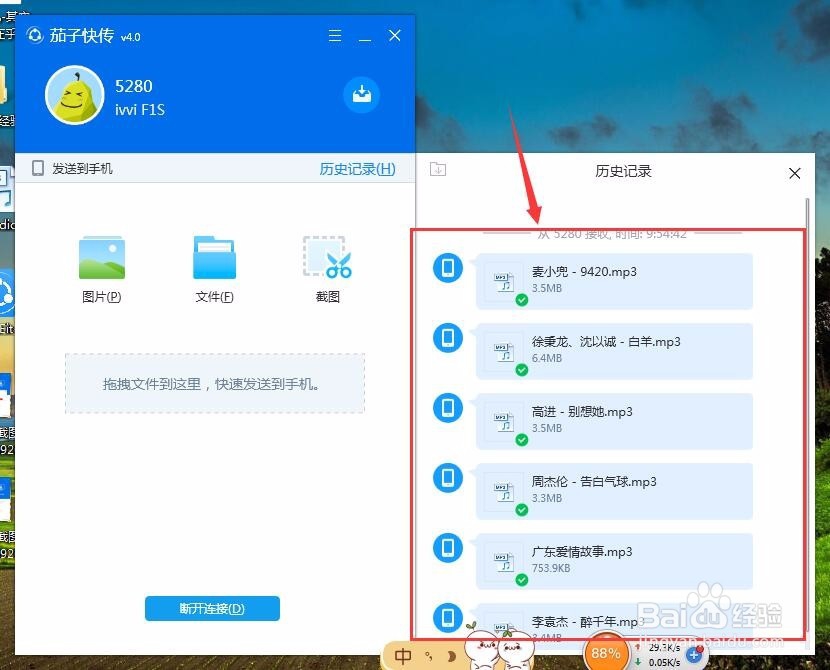Close the 历史记录 panel with its X
This screenshot has width=830, height=670.
[x=794, y=172]
